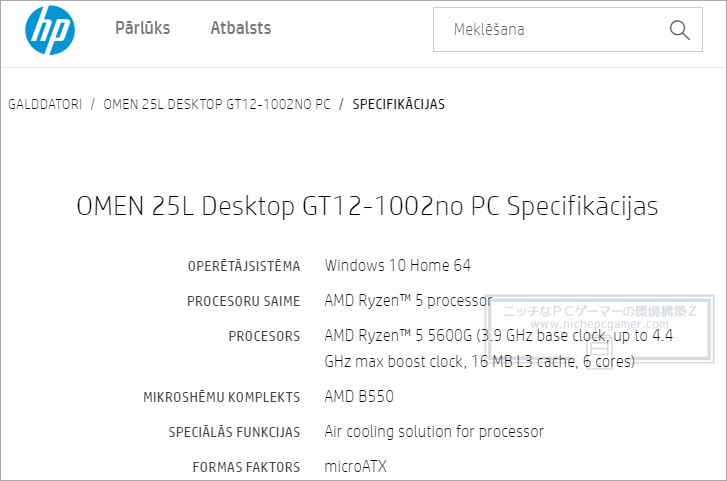Click the magnifying glass search icon

[x=679, y=30]
